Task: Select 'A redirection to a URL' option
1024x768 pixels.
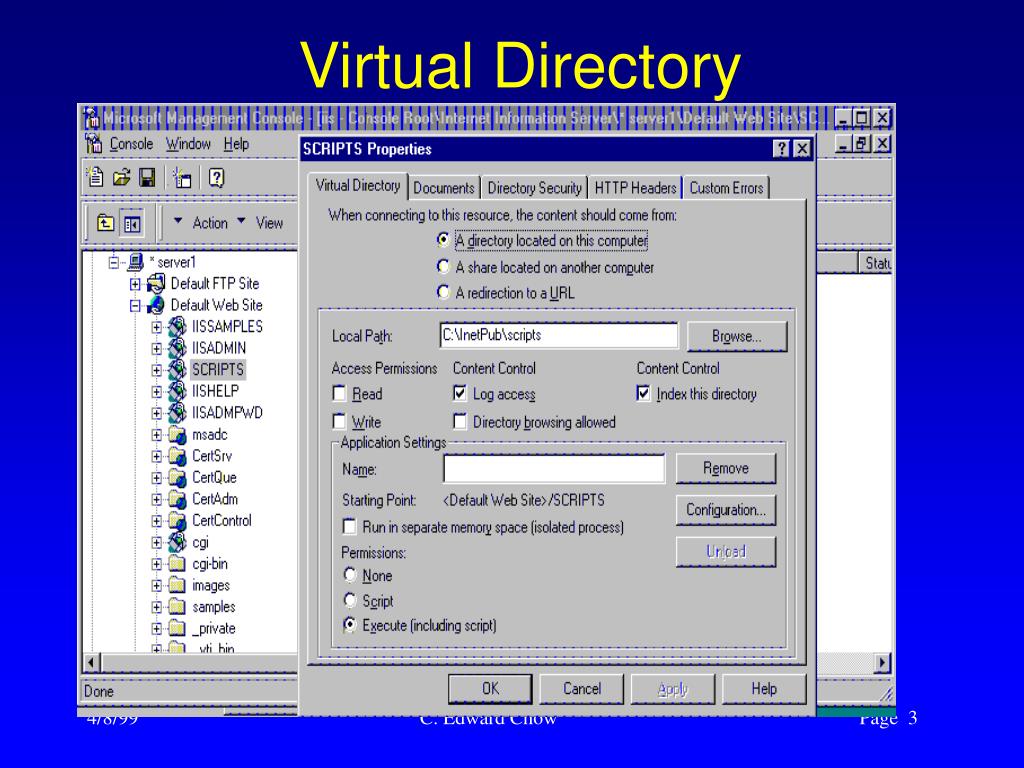Action: pos(443,292)
